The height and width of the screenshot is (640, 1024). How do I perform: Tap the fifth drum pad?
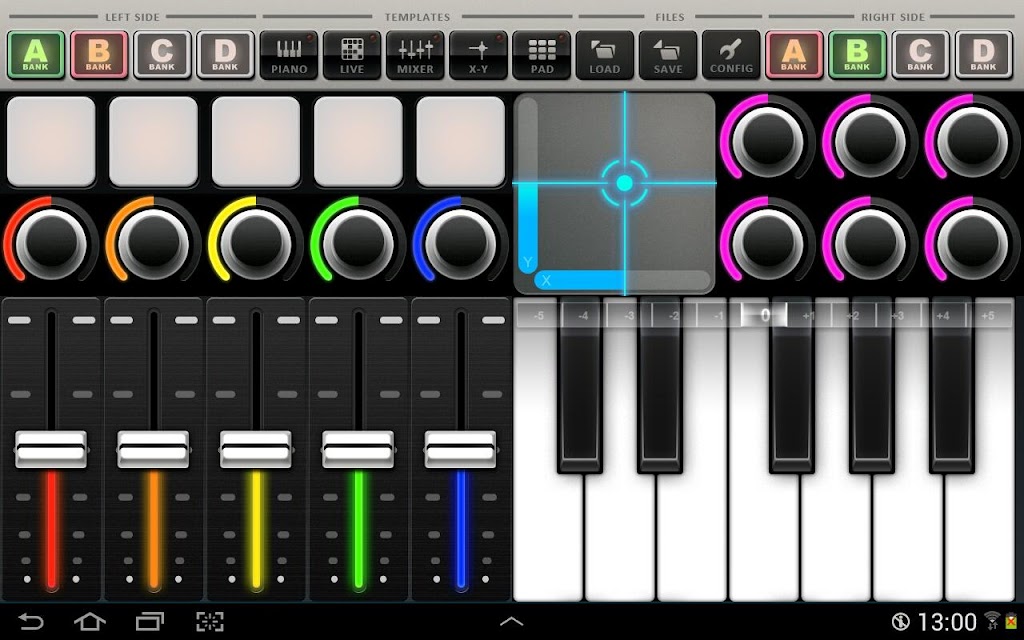click(x=460, y=142)
